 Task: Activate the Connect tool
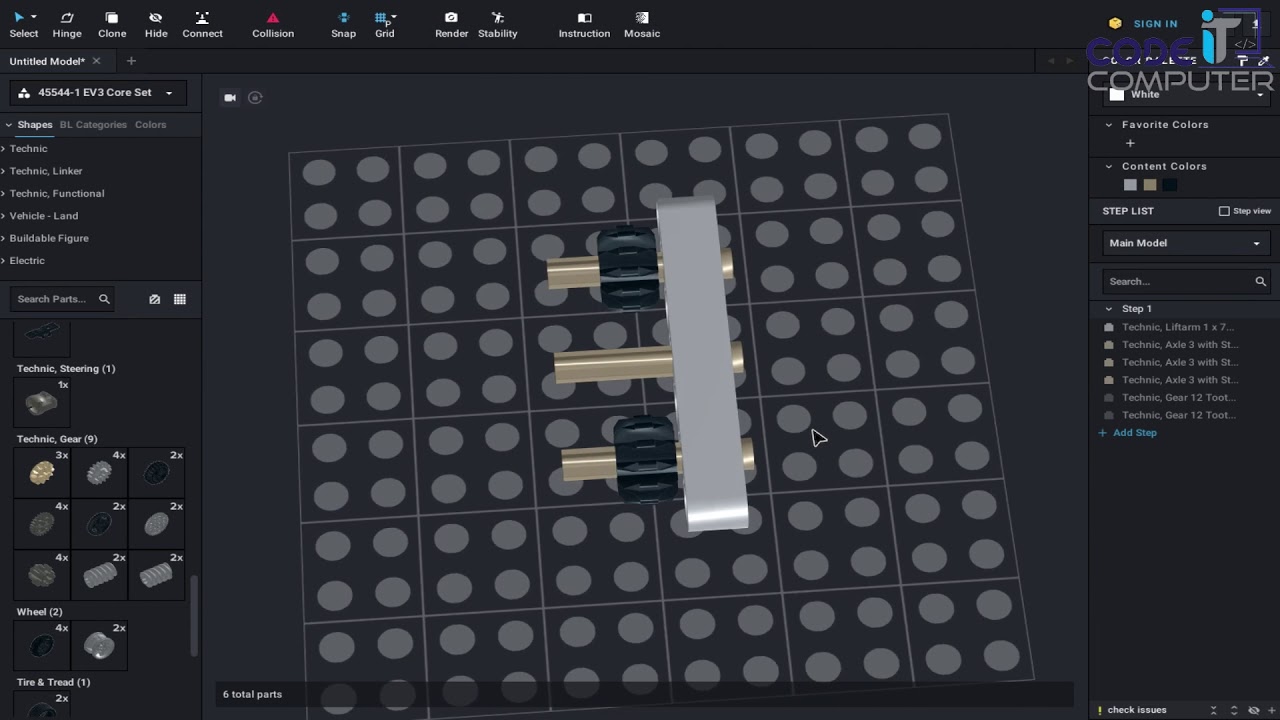pyautogui.click(x=202, y=24)
